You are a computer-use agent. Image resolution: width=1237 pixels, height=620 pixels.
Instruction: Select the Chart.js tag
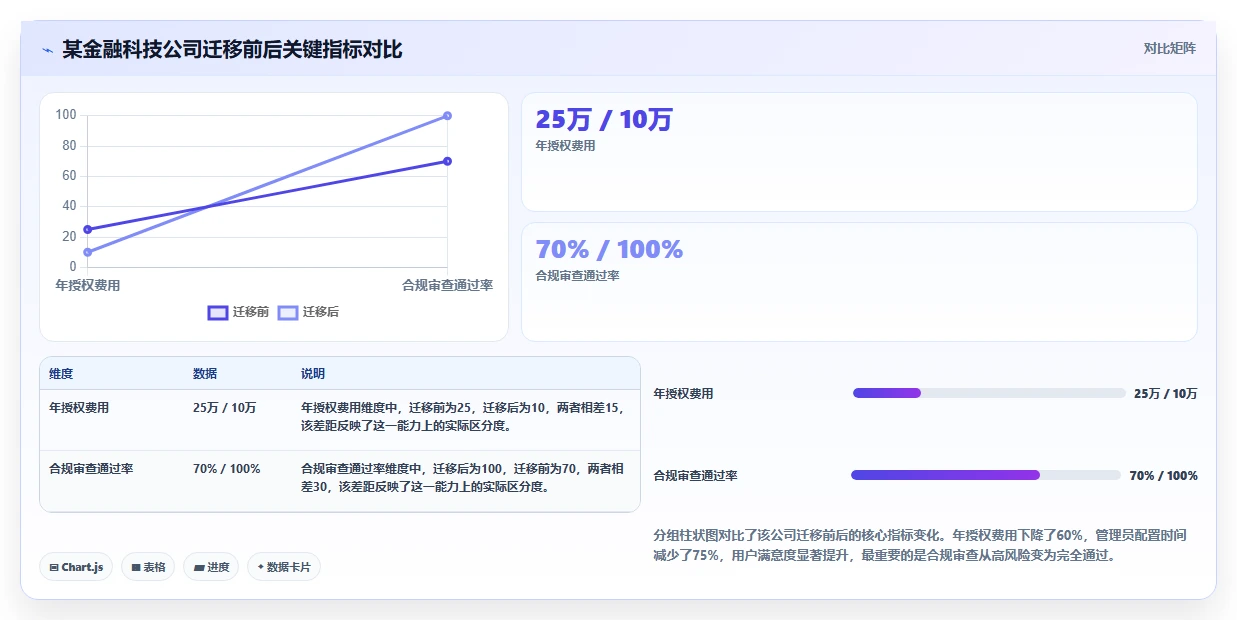pyautogui.click(x=76, y=567)
